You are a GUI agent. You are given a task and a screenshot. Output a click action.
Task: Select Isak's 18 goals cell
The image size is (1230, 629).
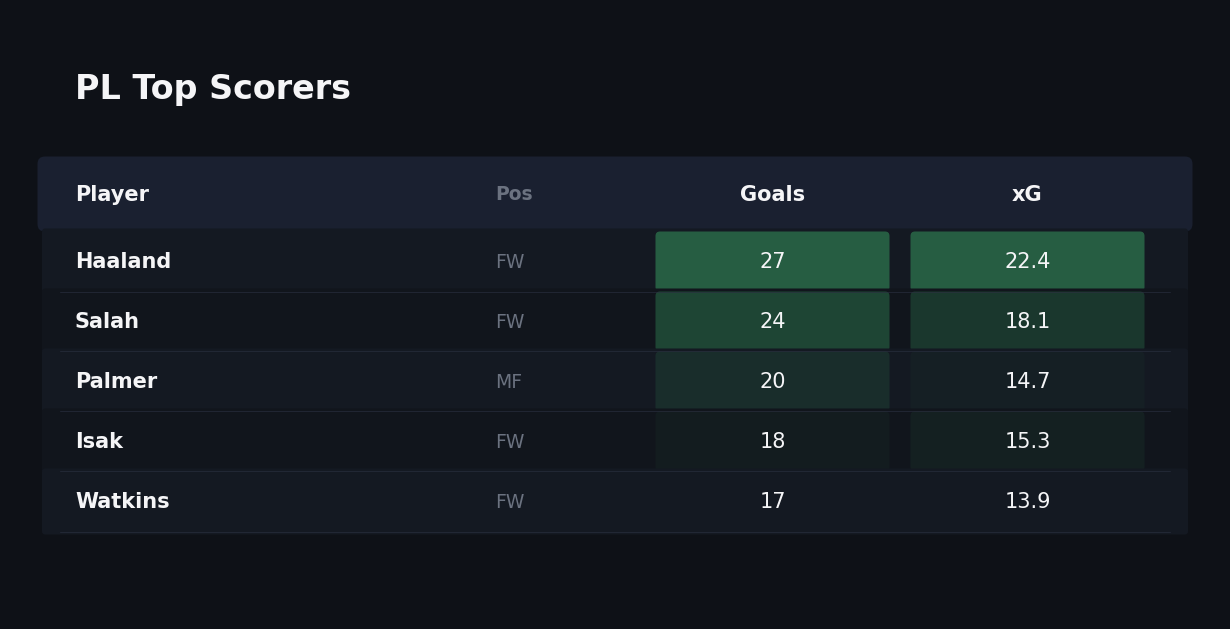tap(772, 441)
